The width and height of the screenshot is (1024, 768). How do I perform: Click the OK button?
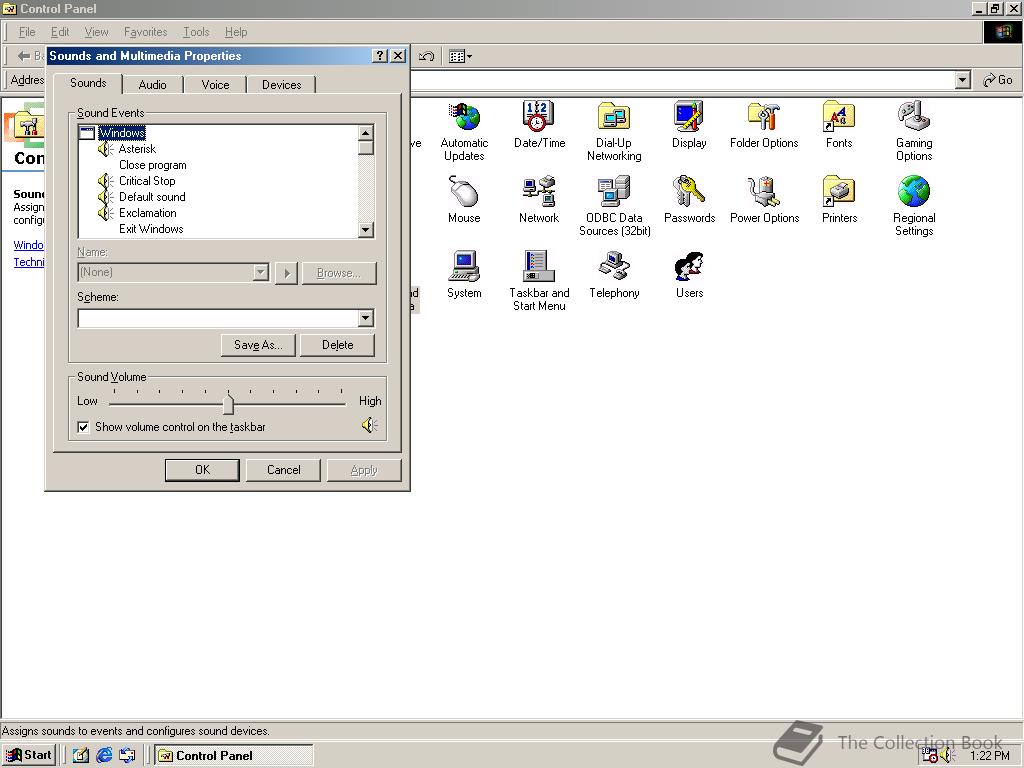click(x=202, y=470)
